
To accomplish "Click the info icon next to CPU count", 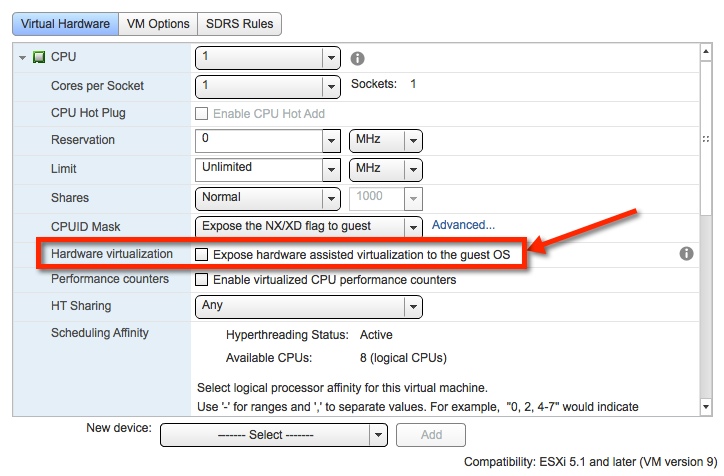I will click(x=357, y=58).
